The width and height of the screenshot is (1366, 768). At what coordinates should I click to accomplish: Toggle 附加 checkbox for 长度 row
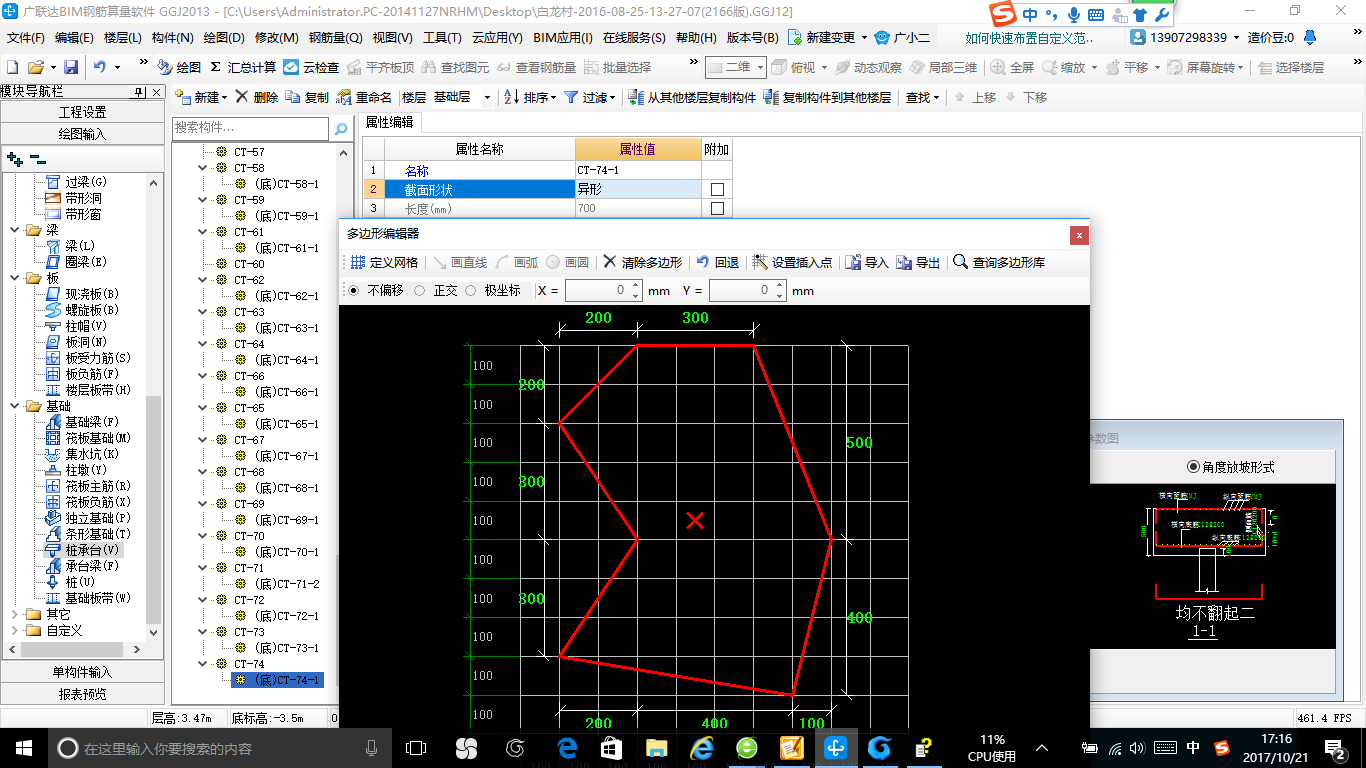717,209
